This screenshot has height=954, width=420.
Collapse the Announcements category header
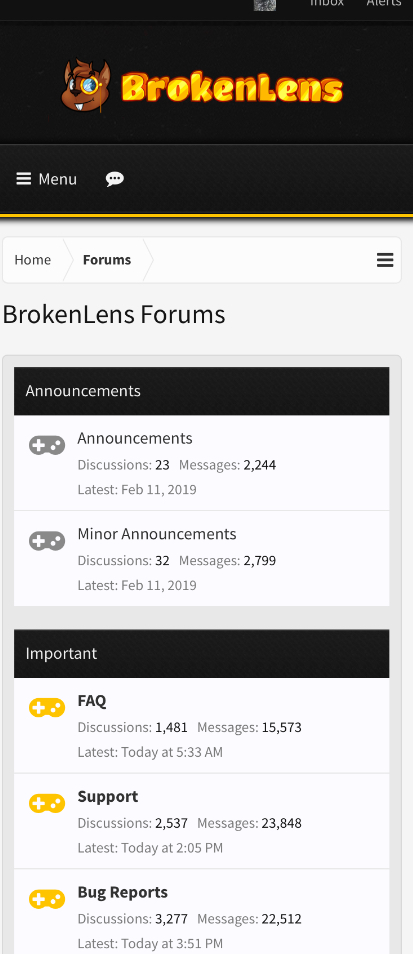click(x=201, y=391)
